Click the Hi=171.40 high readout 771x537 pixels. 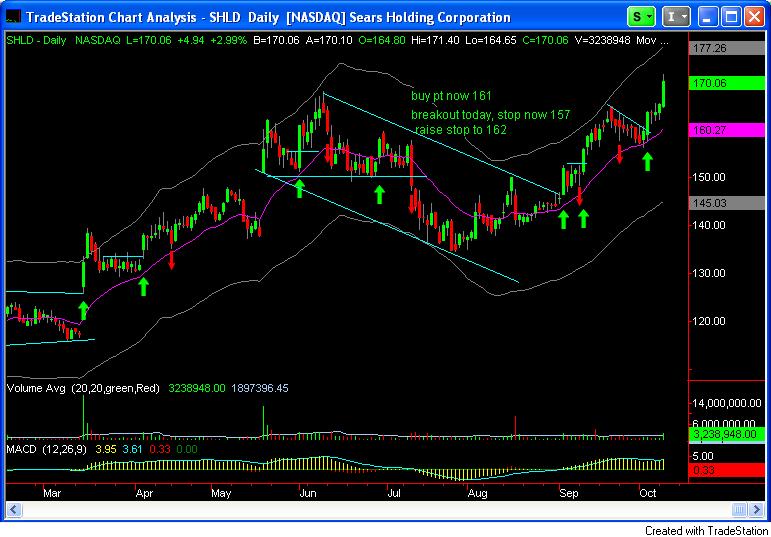436,40
